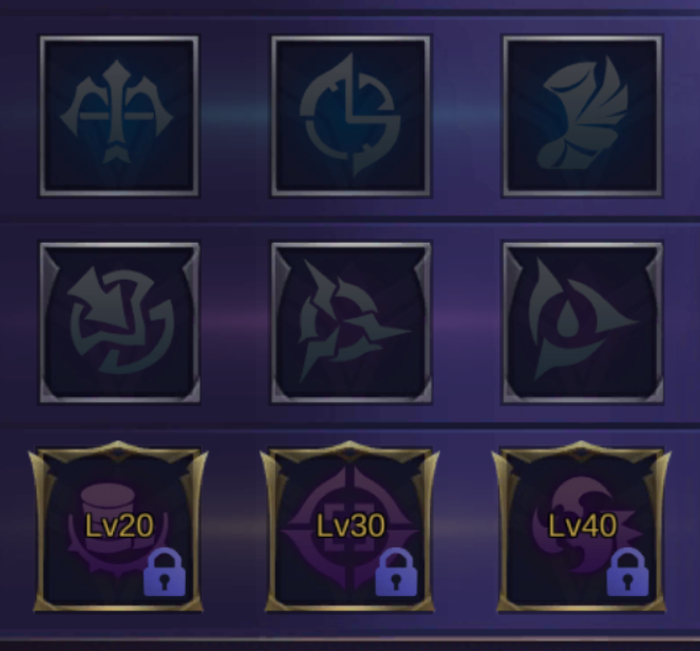Pick the winged boot talent icon

583,116
